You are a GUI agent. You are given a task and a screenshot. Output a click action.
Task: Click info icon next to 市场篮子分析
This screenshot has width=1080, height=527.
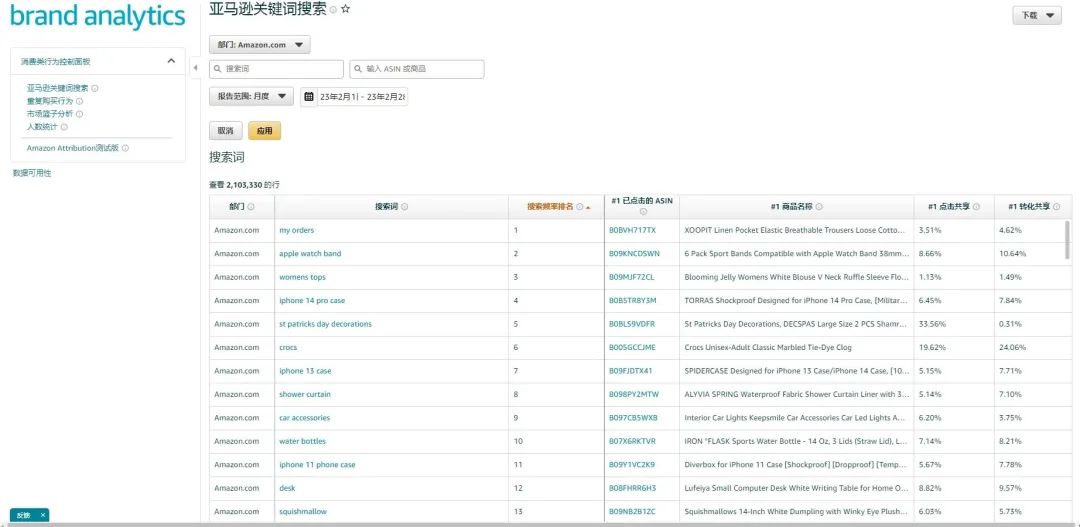[x=80, y=114]
